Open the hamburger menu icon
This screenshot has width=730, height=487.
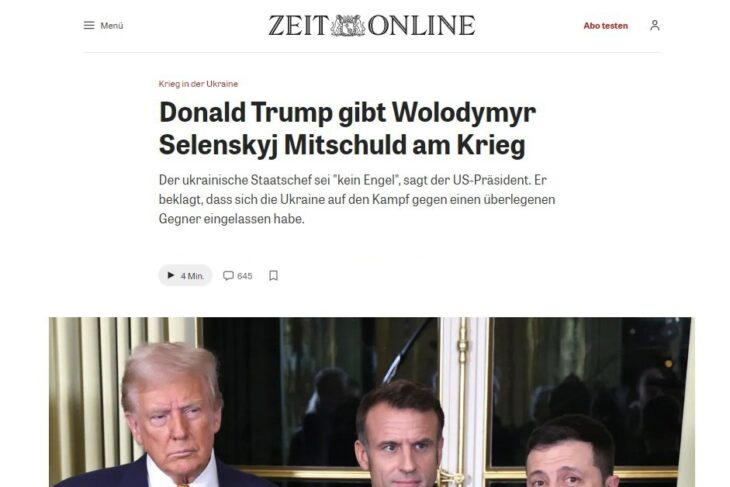89,25
